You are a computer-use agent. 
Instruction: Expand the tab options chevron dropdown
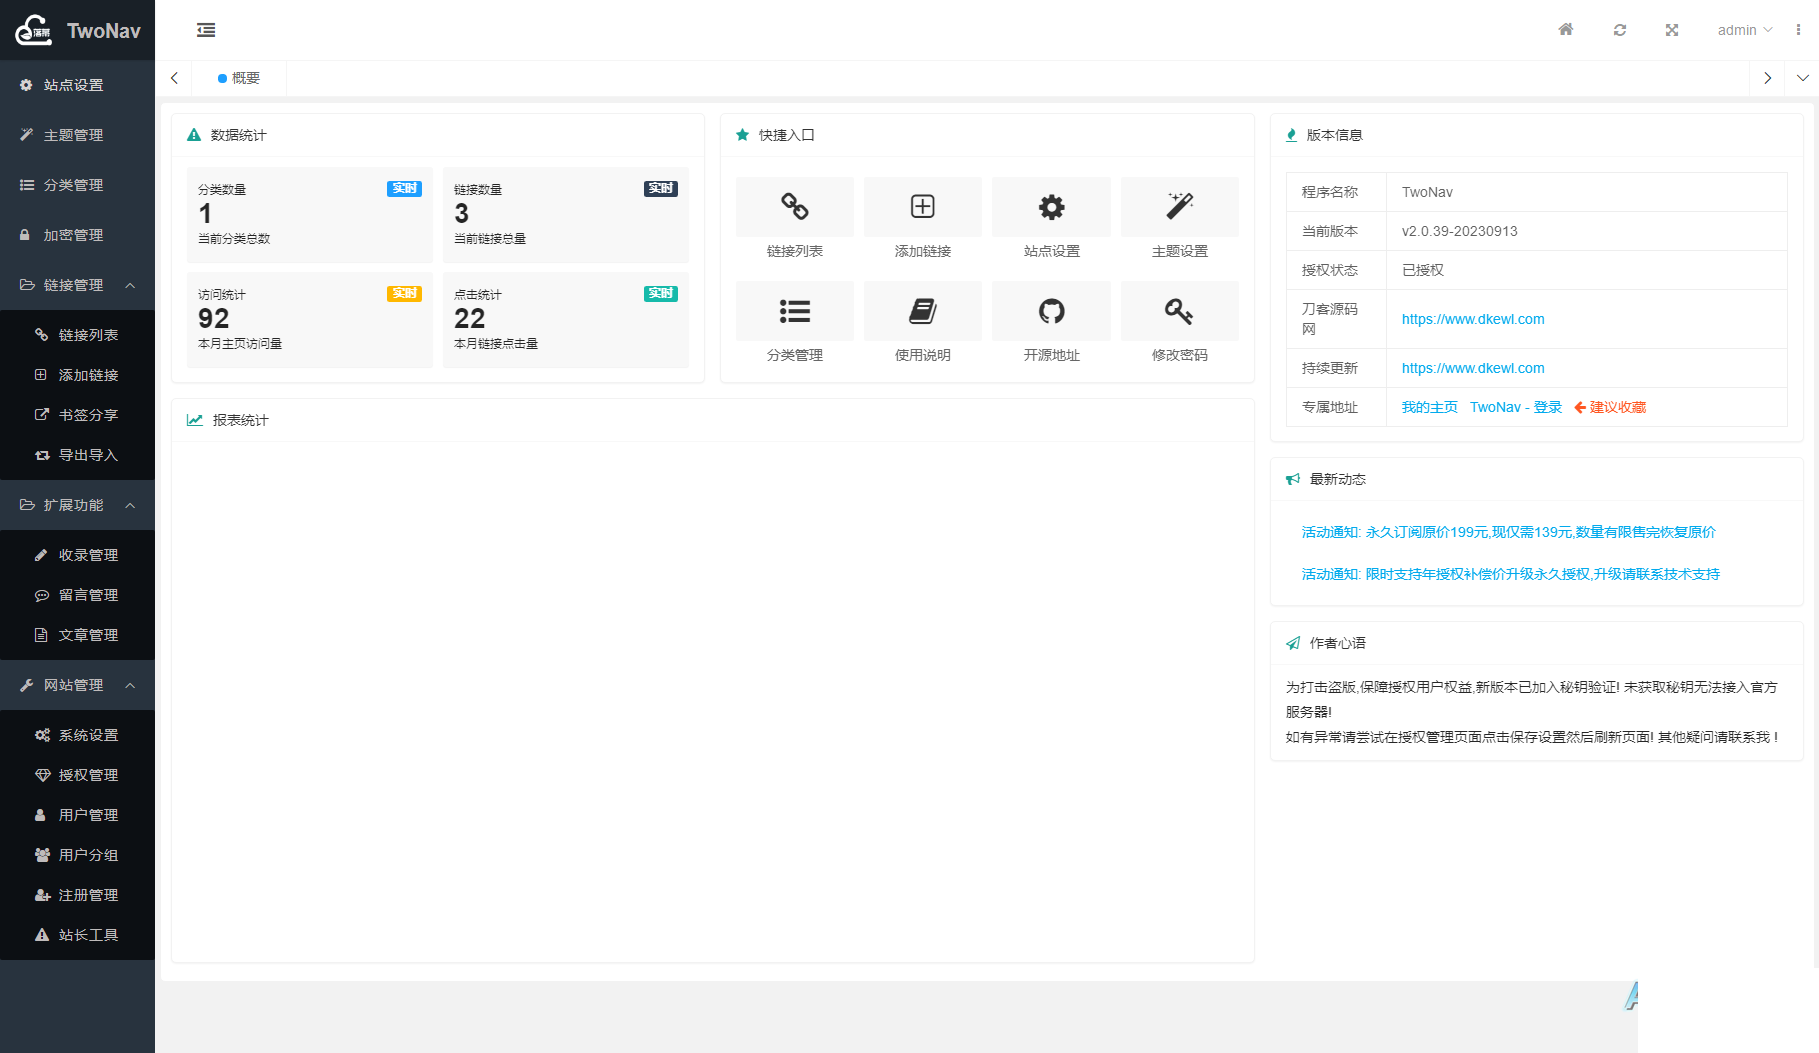[1802, 78]
